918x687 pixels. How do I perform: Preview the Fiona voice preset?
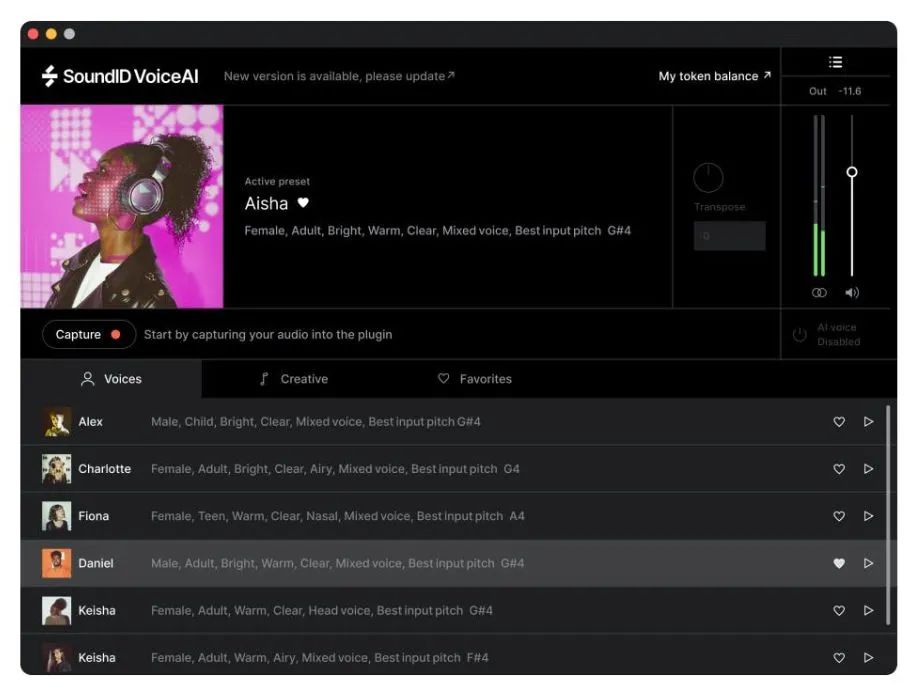coord(868,516)
